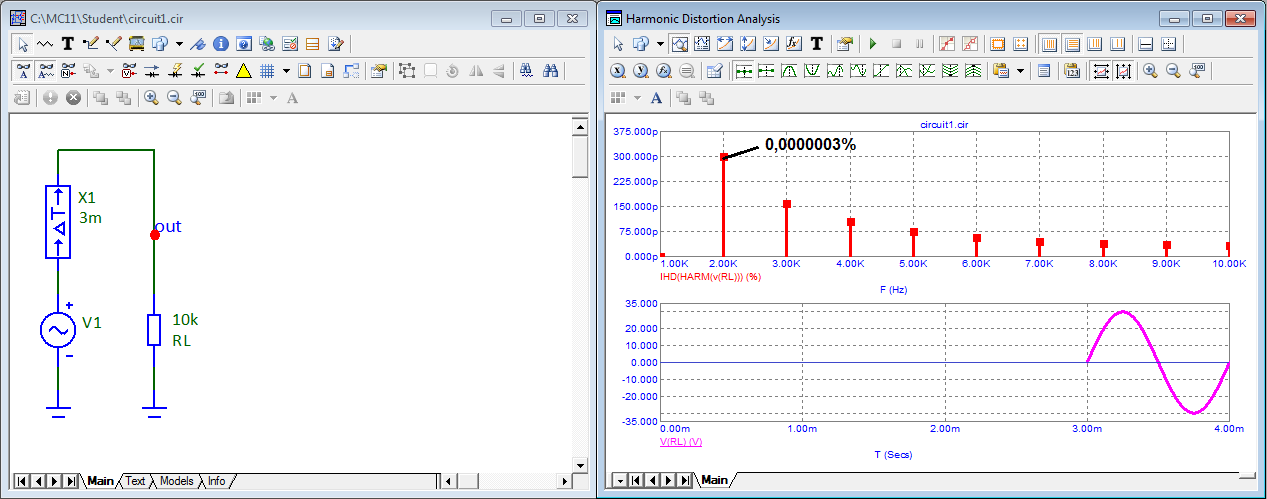
Task: Run the analysis with green play button
Action: [x=873, y=44]
